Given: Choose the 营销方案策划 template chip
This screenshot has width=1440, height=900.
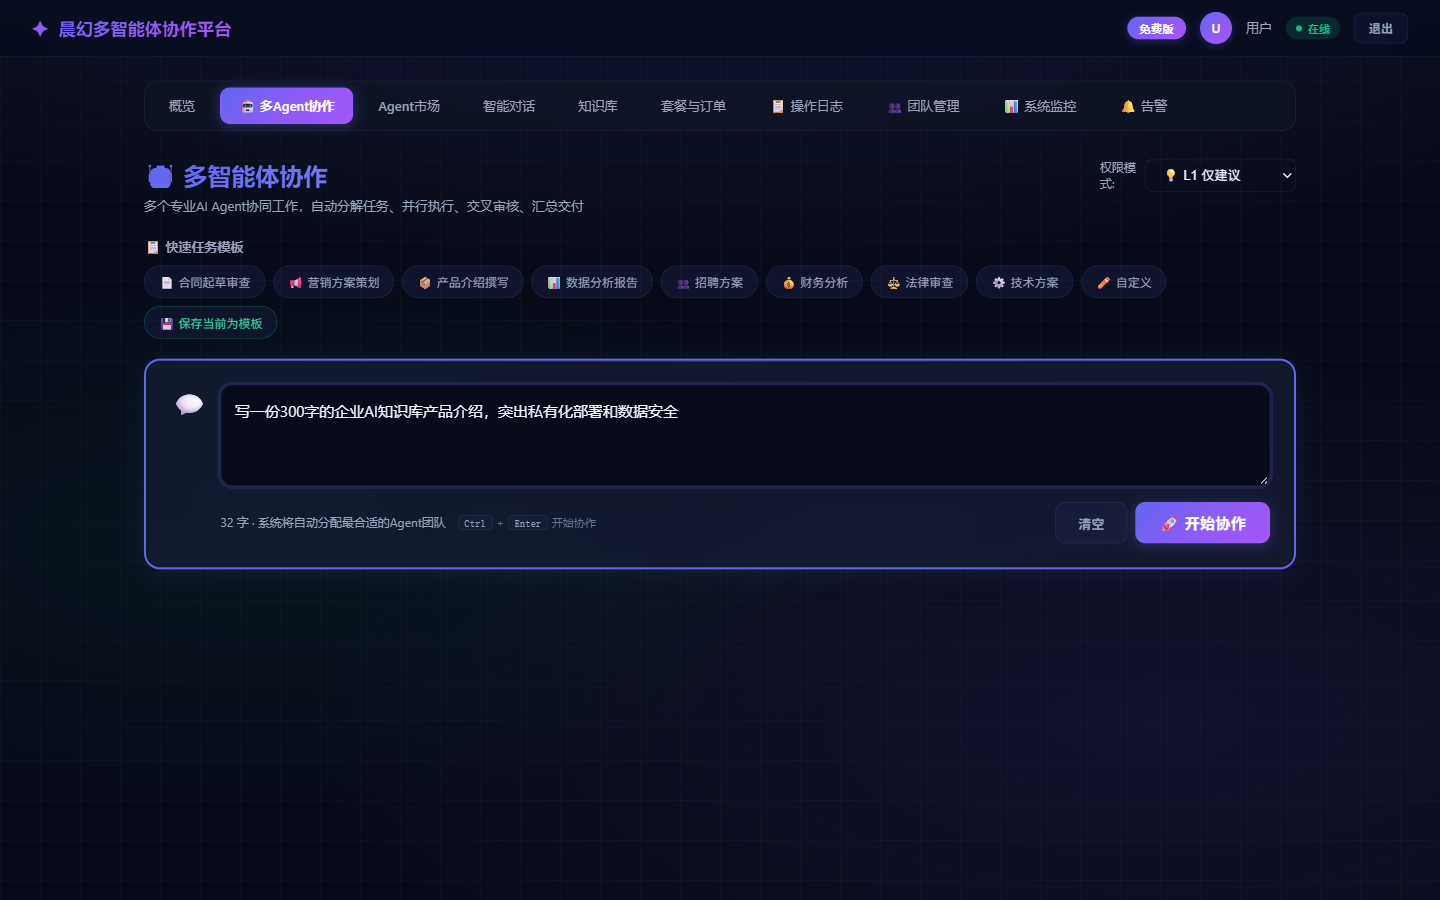Looking at the screenshot, I should pyautogui.click(x=334, y=282).
